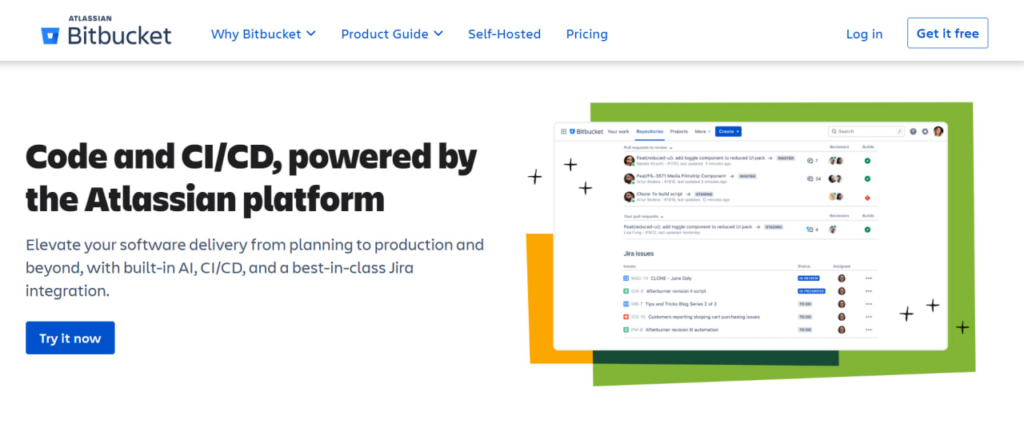Screen dimensions: 1024x436
Task: Click the Get it free button
Action: coord(947,33)
